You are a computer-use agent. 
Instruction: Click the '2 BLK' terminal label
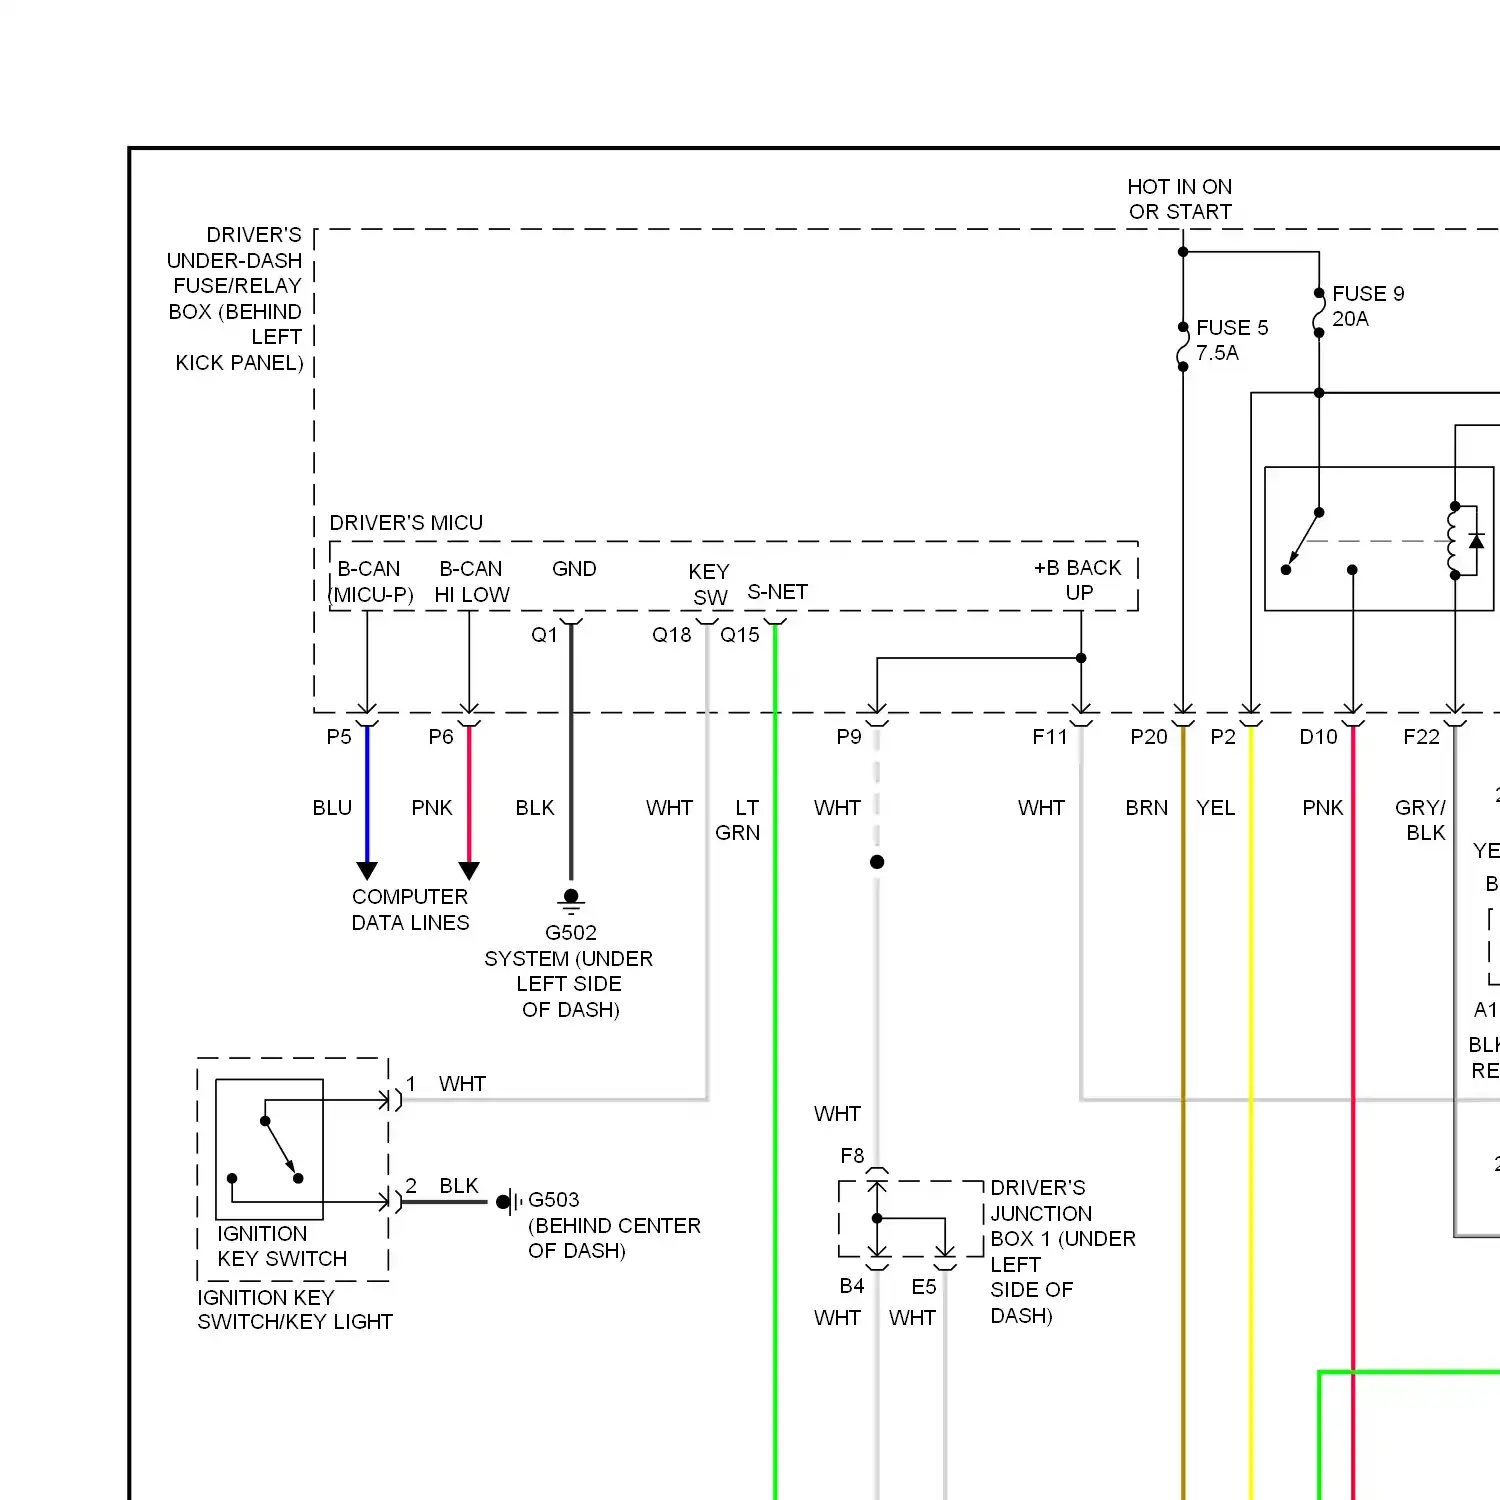pos(442,1186)
